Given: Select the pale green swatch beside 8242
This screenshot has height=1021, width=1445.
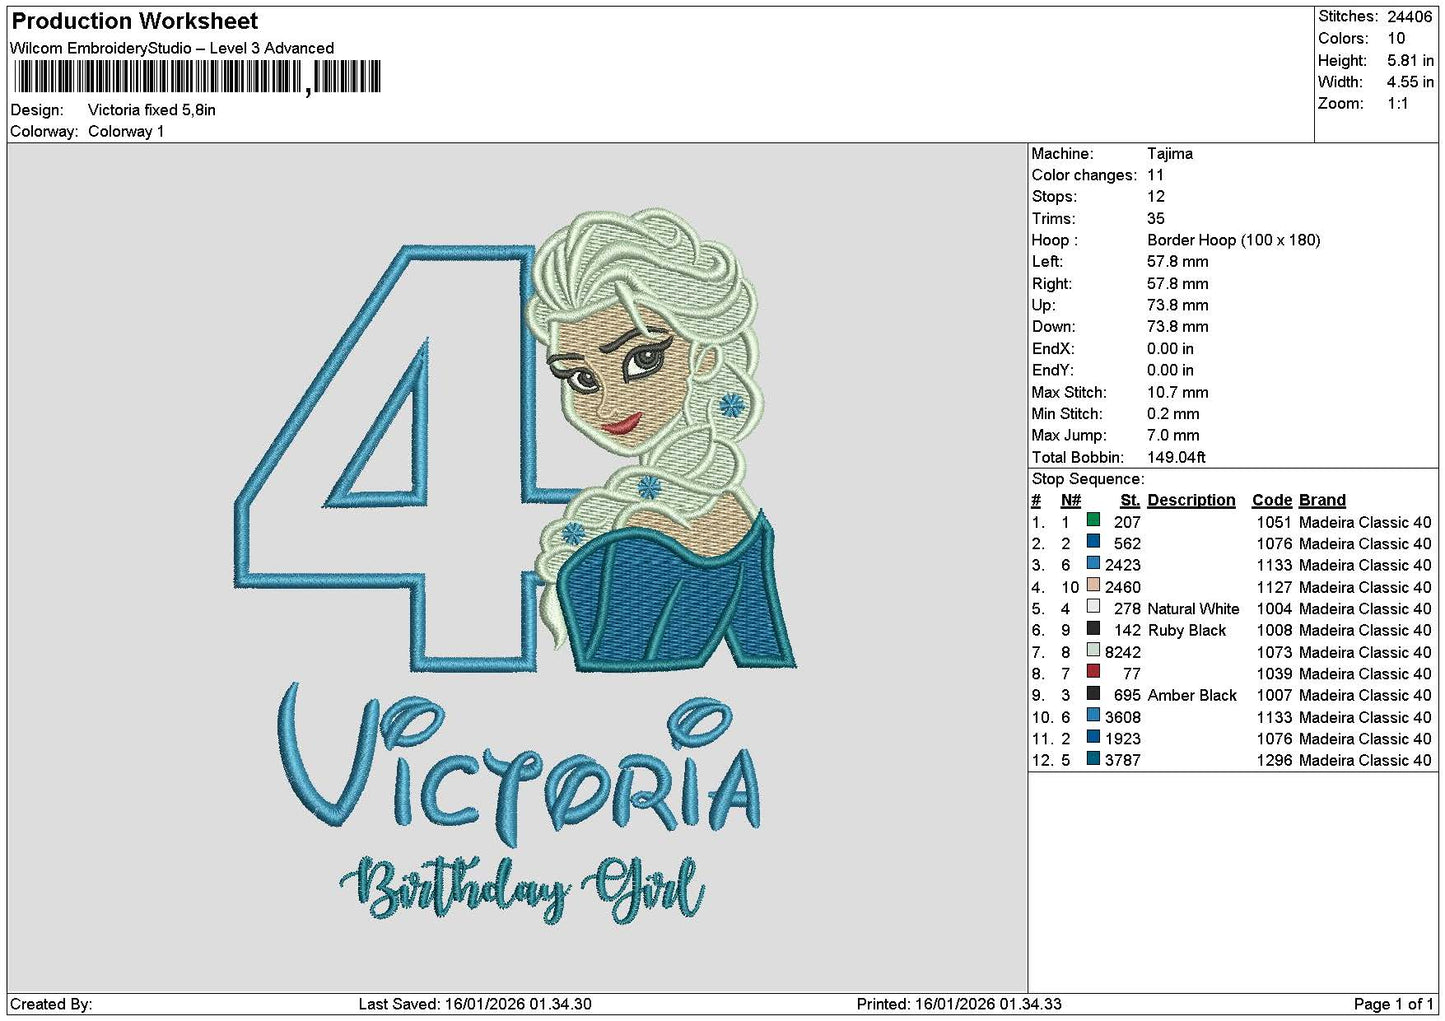Looking at the screenshot, I should click(1093, 651).
